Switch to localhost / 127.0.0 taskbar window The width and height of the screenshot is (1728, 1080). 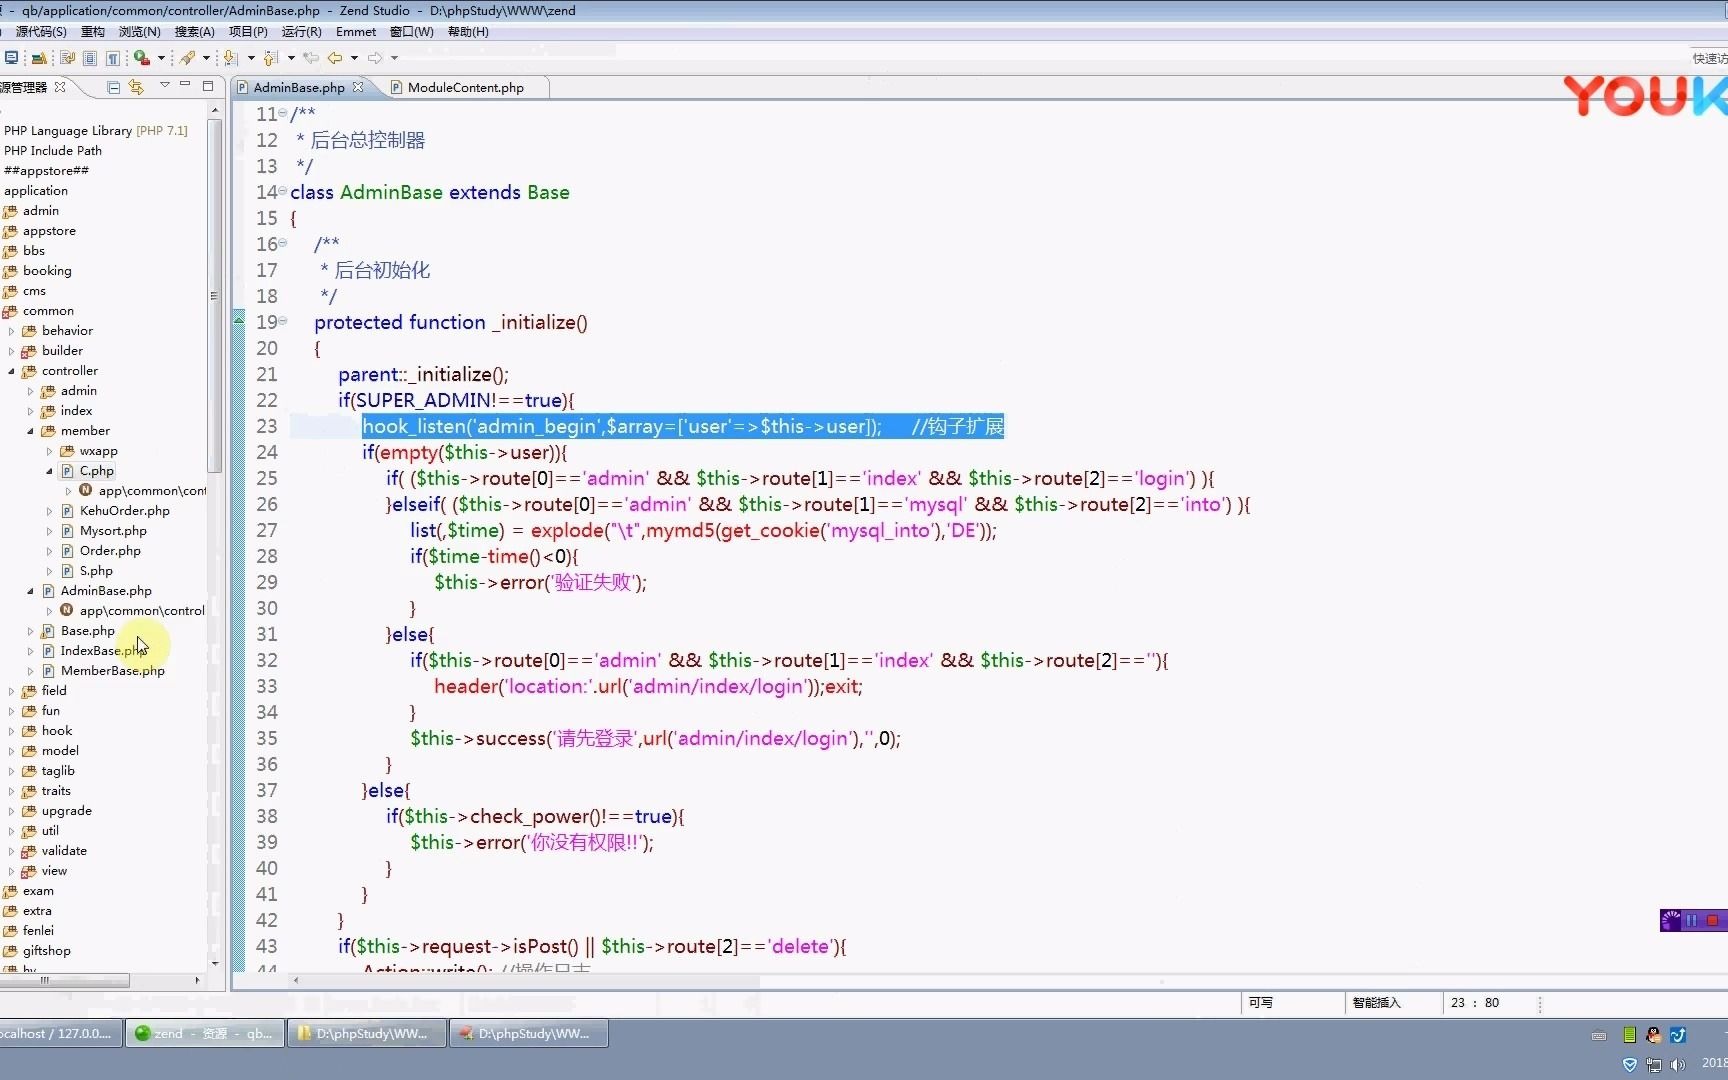[60, 1034]
